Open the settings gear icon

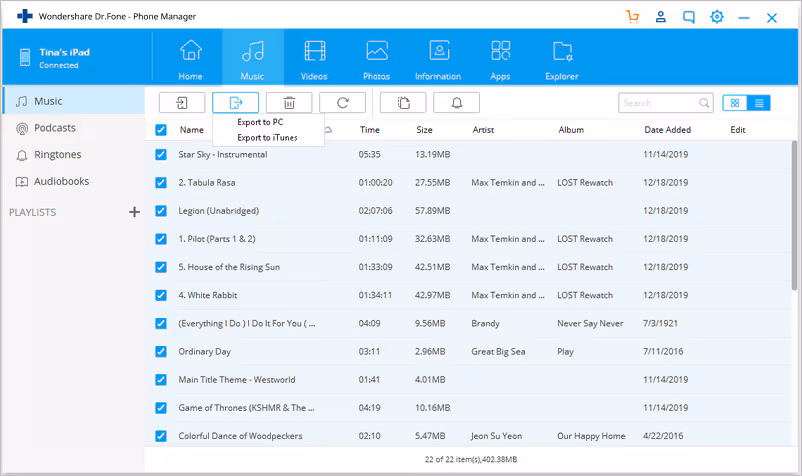pyautogui.click(x=717, y=17)
